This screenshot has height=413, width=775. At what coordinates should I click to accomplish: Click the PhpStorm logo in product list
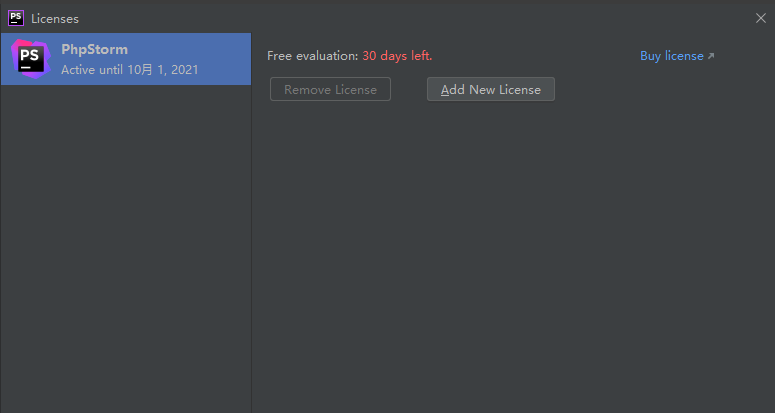click(30, 59)
